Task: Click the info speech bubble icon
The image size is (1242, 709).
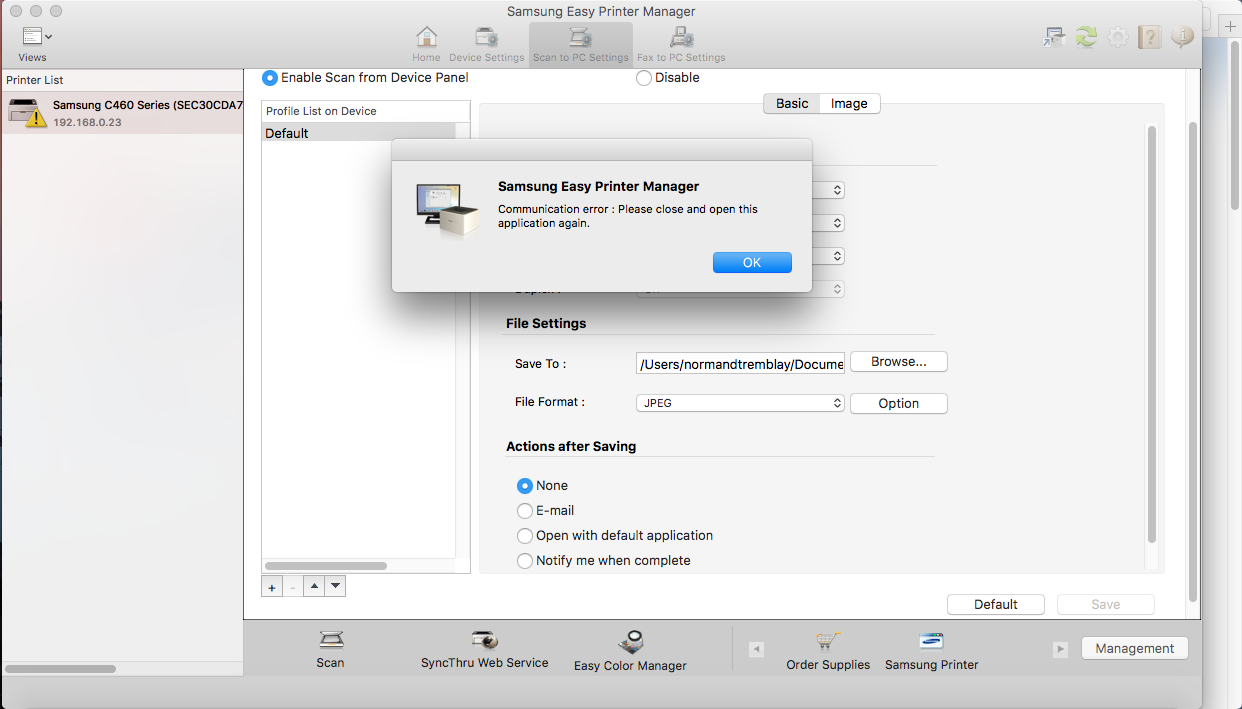Action: tap(1182, 37)
